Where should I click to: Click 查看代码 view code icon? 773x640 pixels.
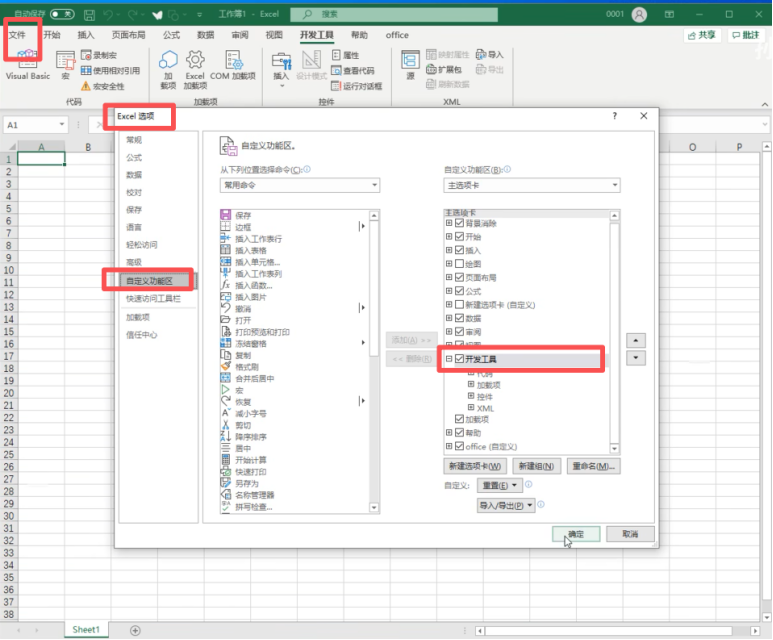click(336, 71)
